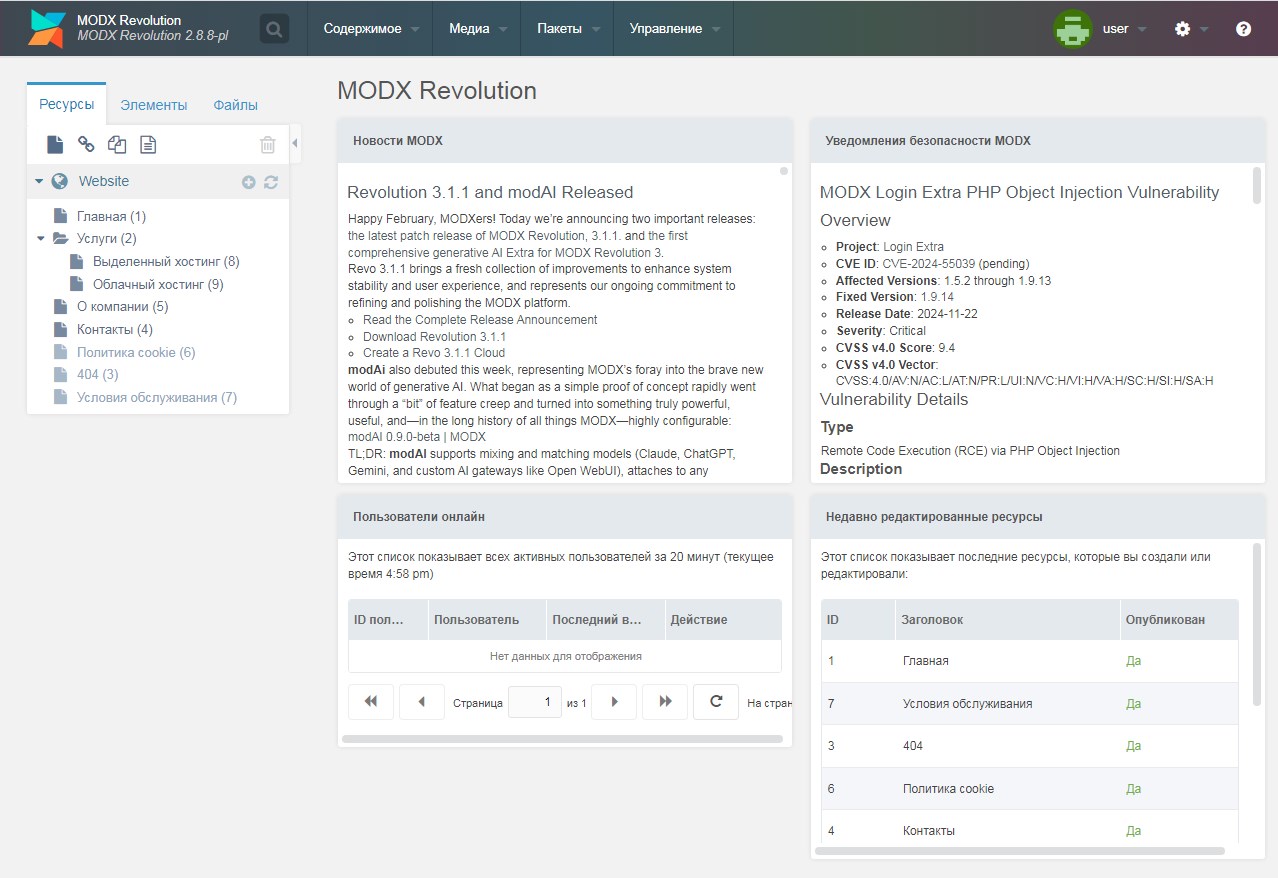This screenshot has width=1278, height=878.
Task: Go to next page in online users grid
Action: click(x=615, y=702)
